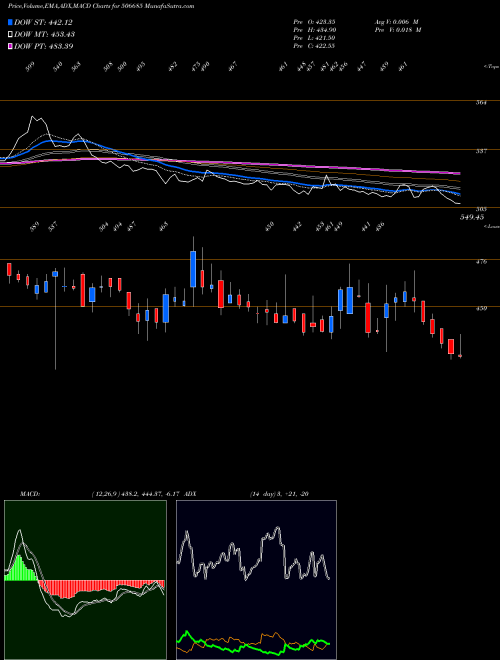Image resolution: width=500 pixels, height=660 pixels.
Task: Click the 'Pre O: 423.35' open value
Action: 314,21
